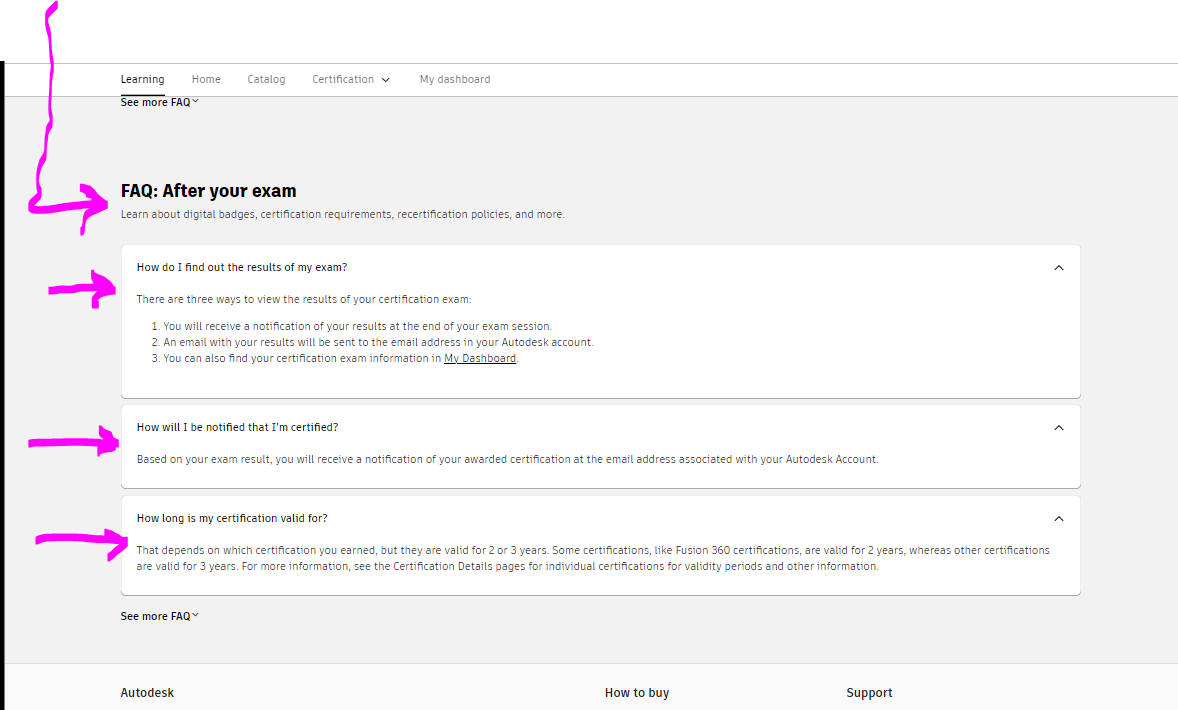Navigate to My dashboard in top navigation
Image resolution: width=1178 pixels, height=710 pixels.
point(455,80)
